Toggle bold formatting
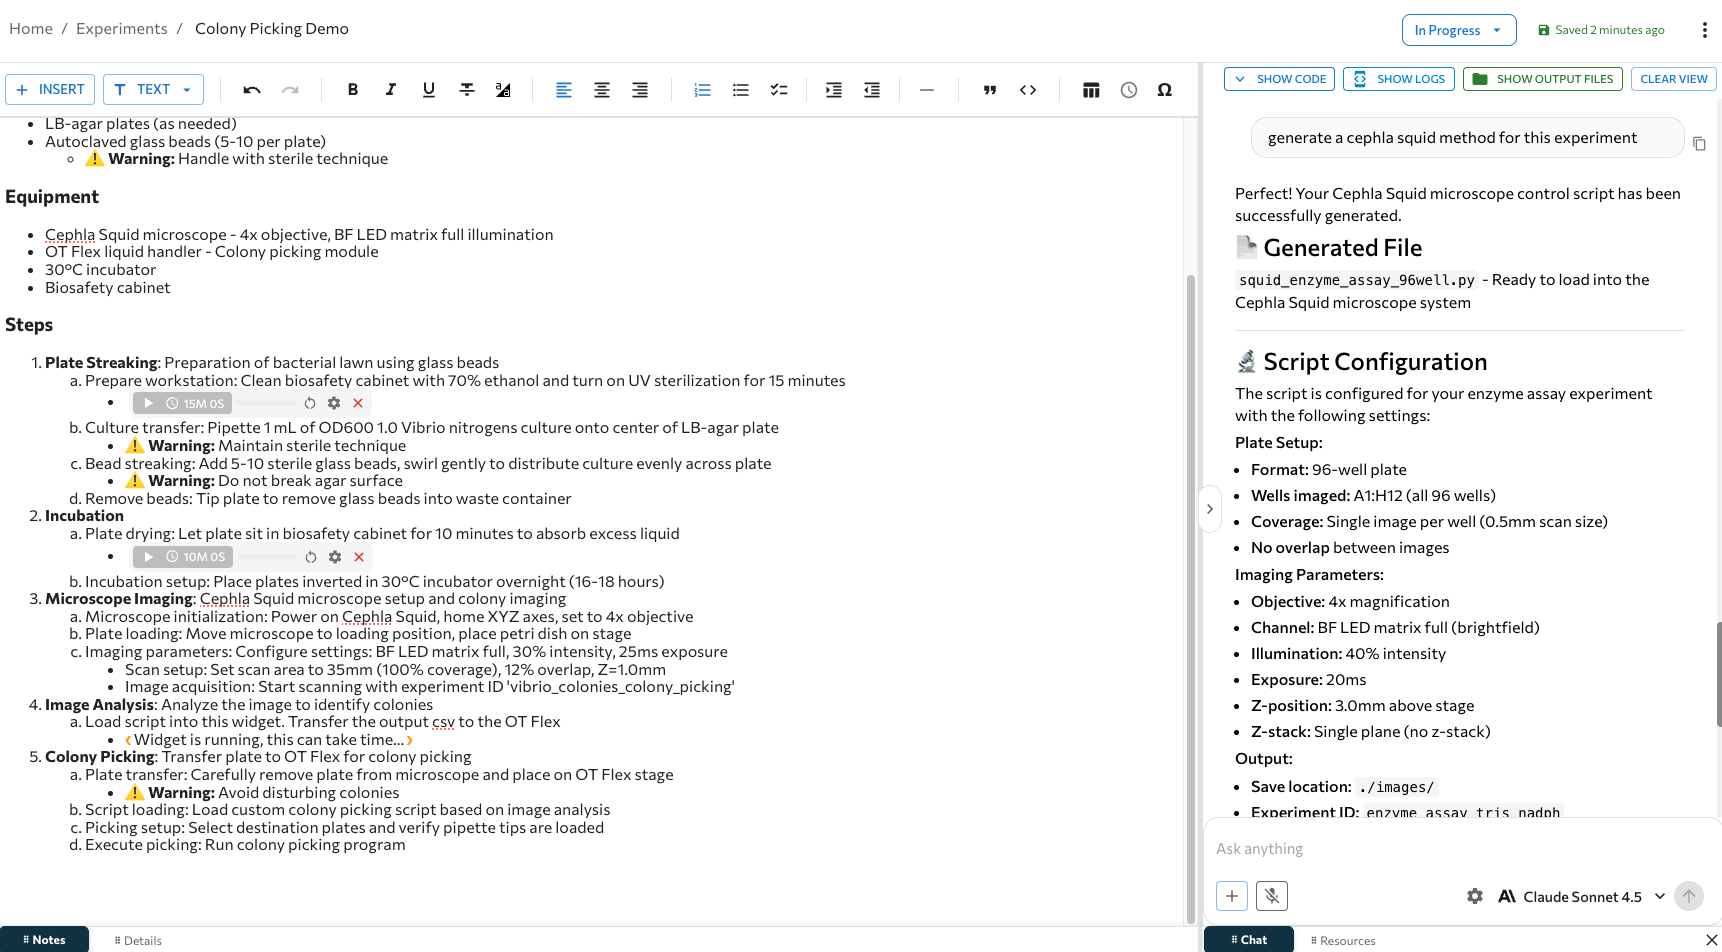Screen dimensions: 1722x952 pos(353,90)
